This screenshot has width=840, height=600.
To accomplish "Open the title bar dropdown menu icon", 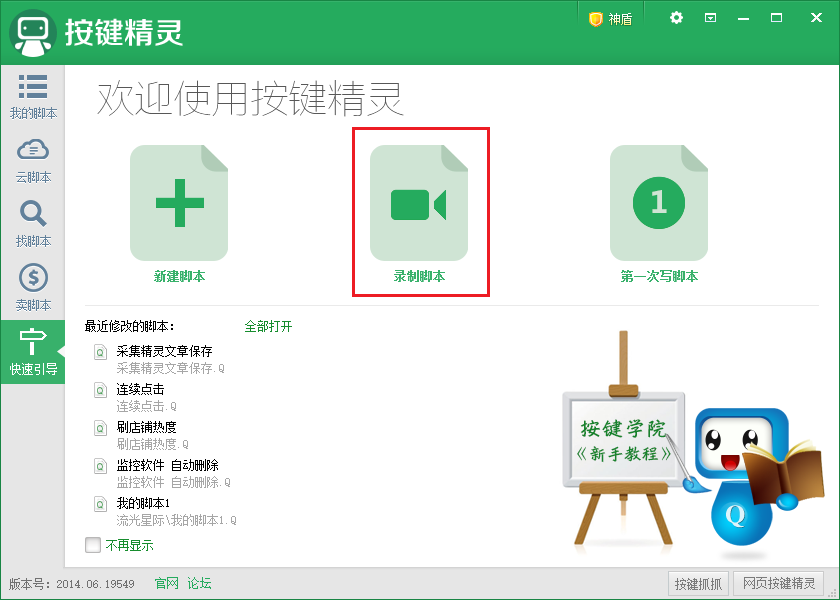I will pyautogui.click(x=710, y=18).
